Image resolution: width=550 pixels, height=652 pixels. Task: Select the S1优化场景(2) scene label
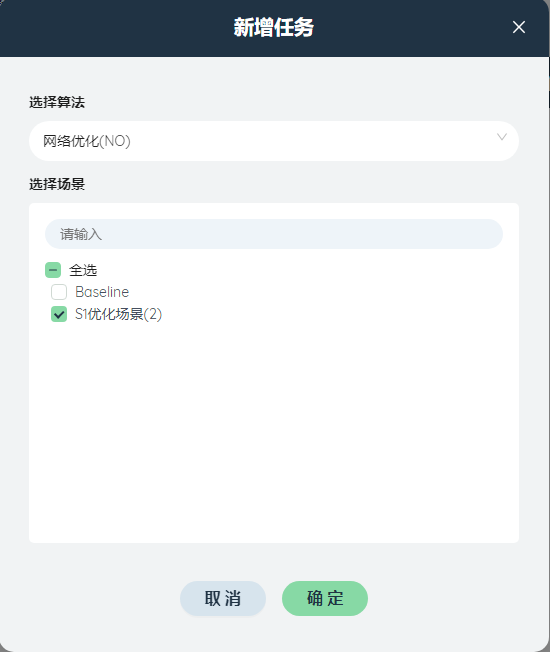(x=118, y=314)
